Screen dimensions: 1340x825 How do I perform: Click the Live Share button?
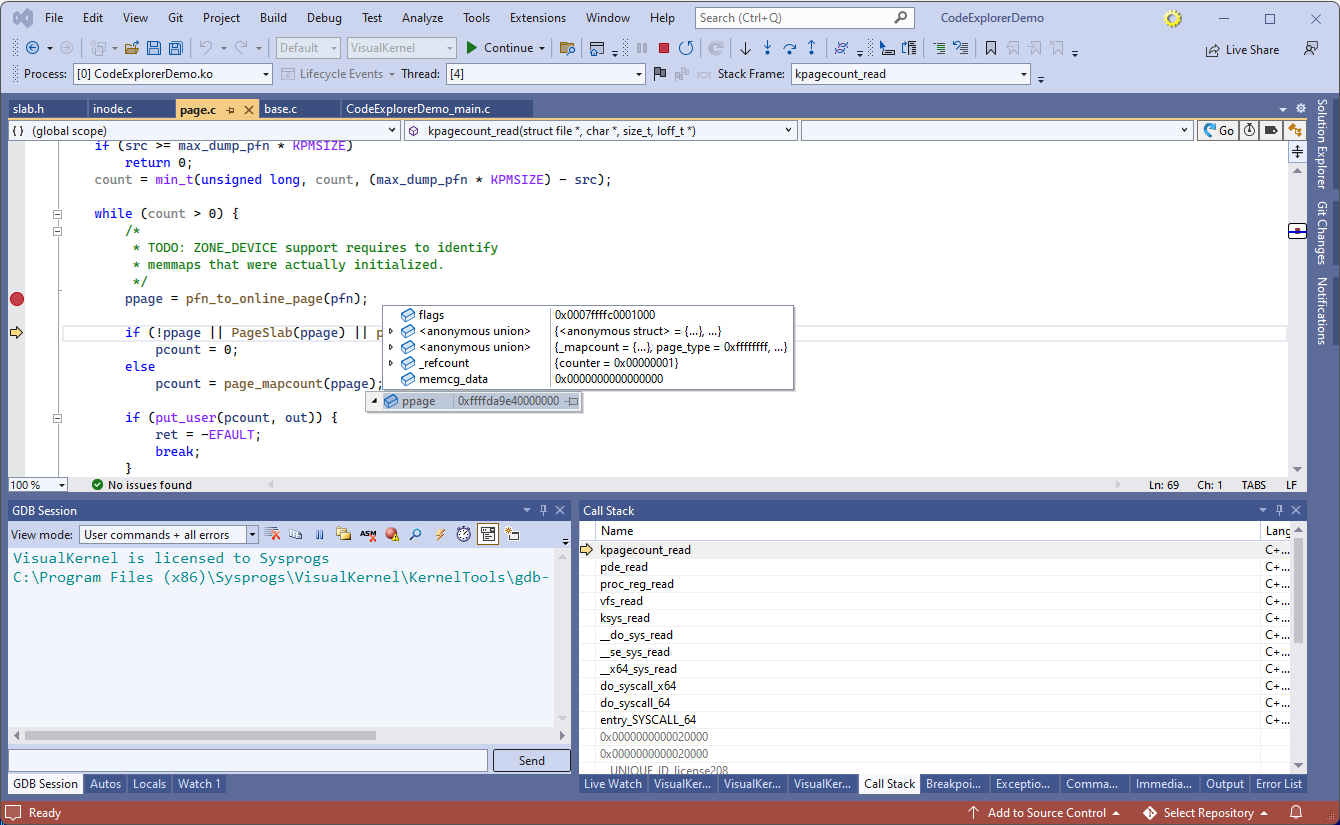pyautogui.click(x=1241, y=50)
